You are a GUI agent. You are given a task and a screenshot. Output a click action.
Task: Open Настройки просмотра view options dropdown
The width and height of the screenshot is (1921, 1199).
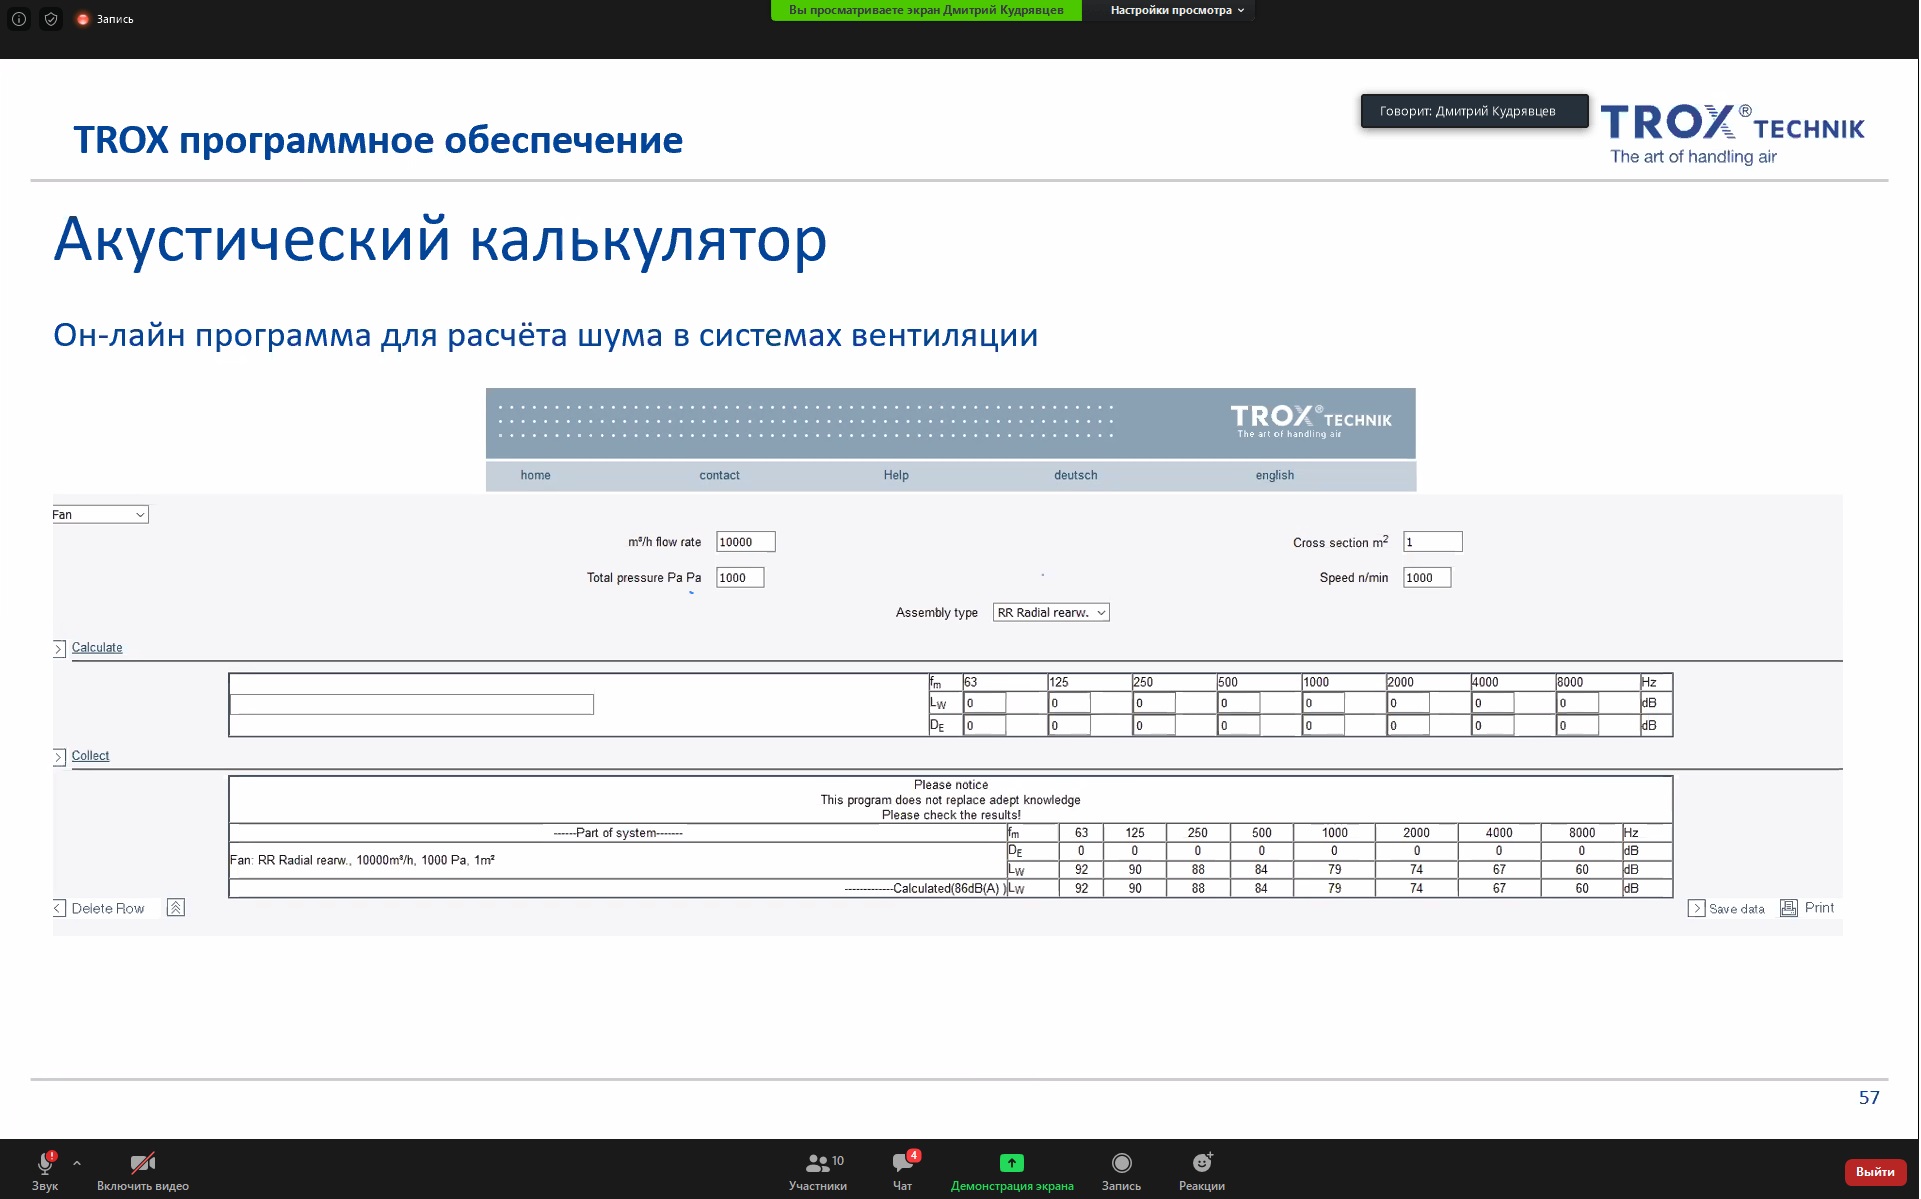pyautogui.click(x=1177, y=10)
